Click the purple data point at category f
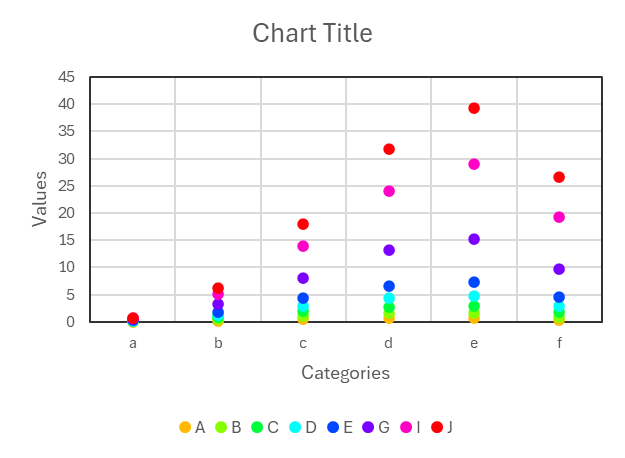The height and width of the screenshot is (458, 625). point(559,269)
